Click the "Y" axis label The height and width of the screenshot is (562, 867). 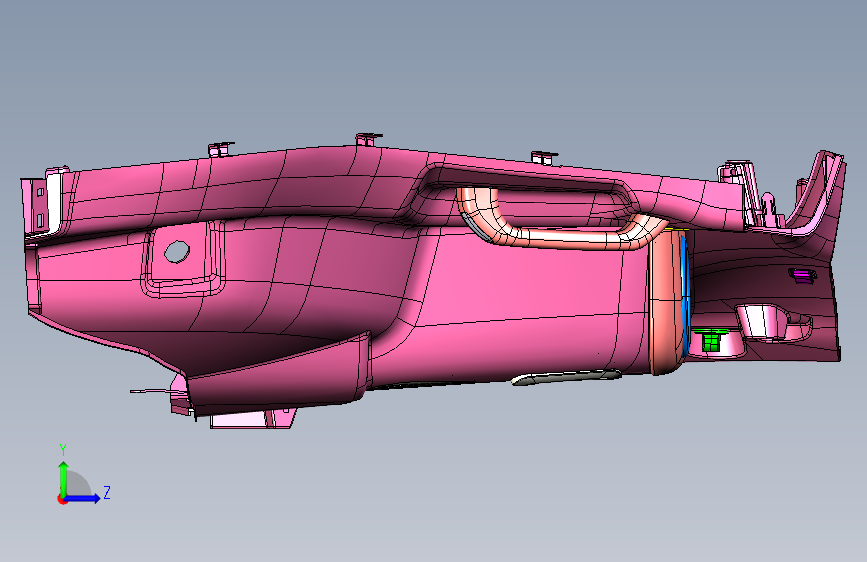(63, 450)
